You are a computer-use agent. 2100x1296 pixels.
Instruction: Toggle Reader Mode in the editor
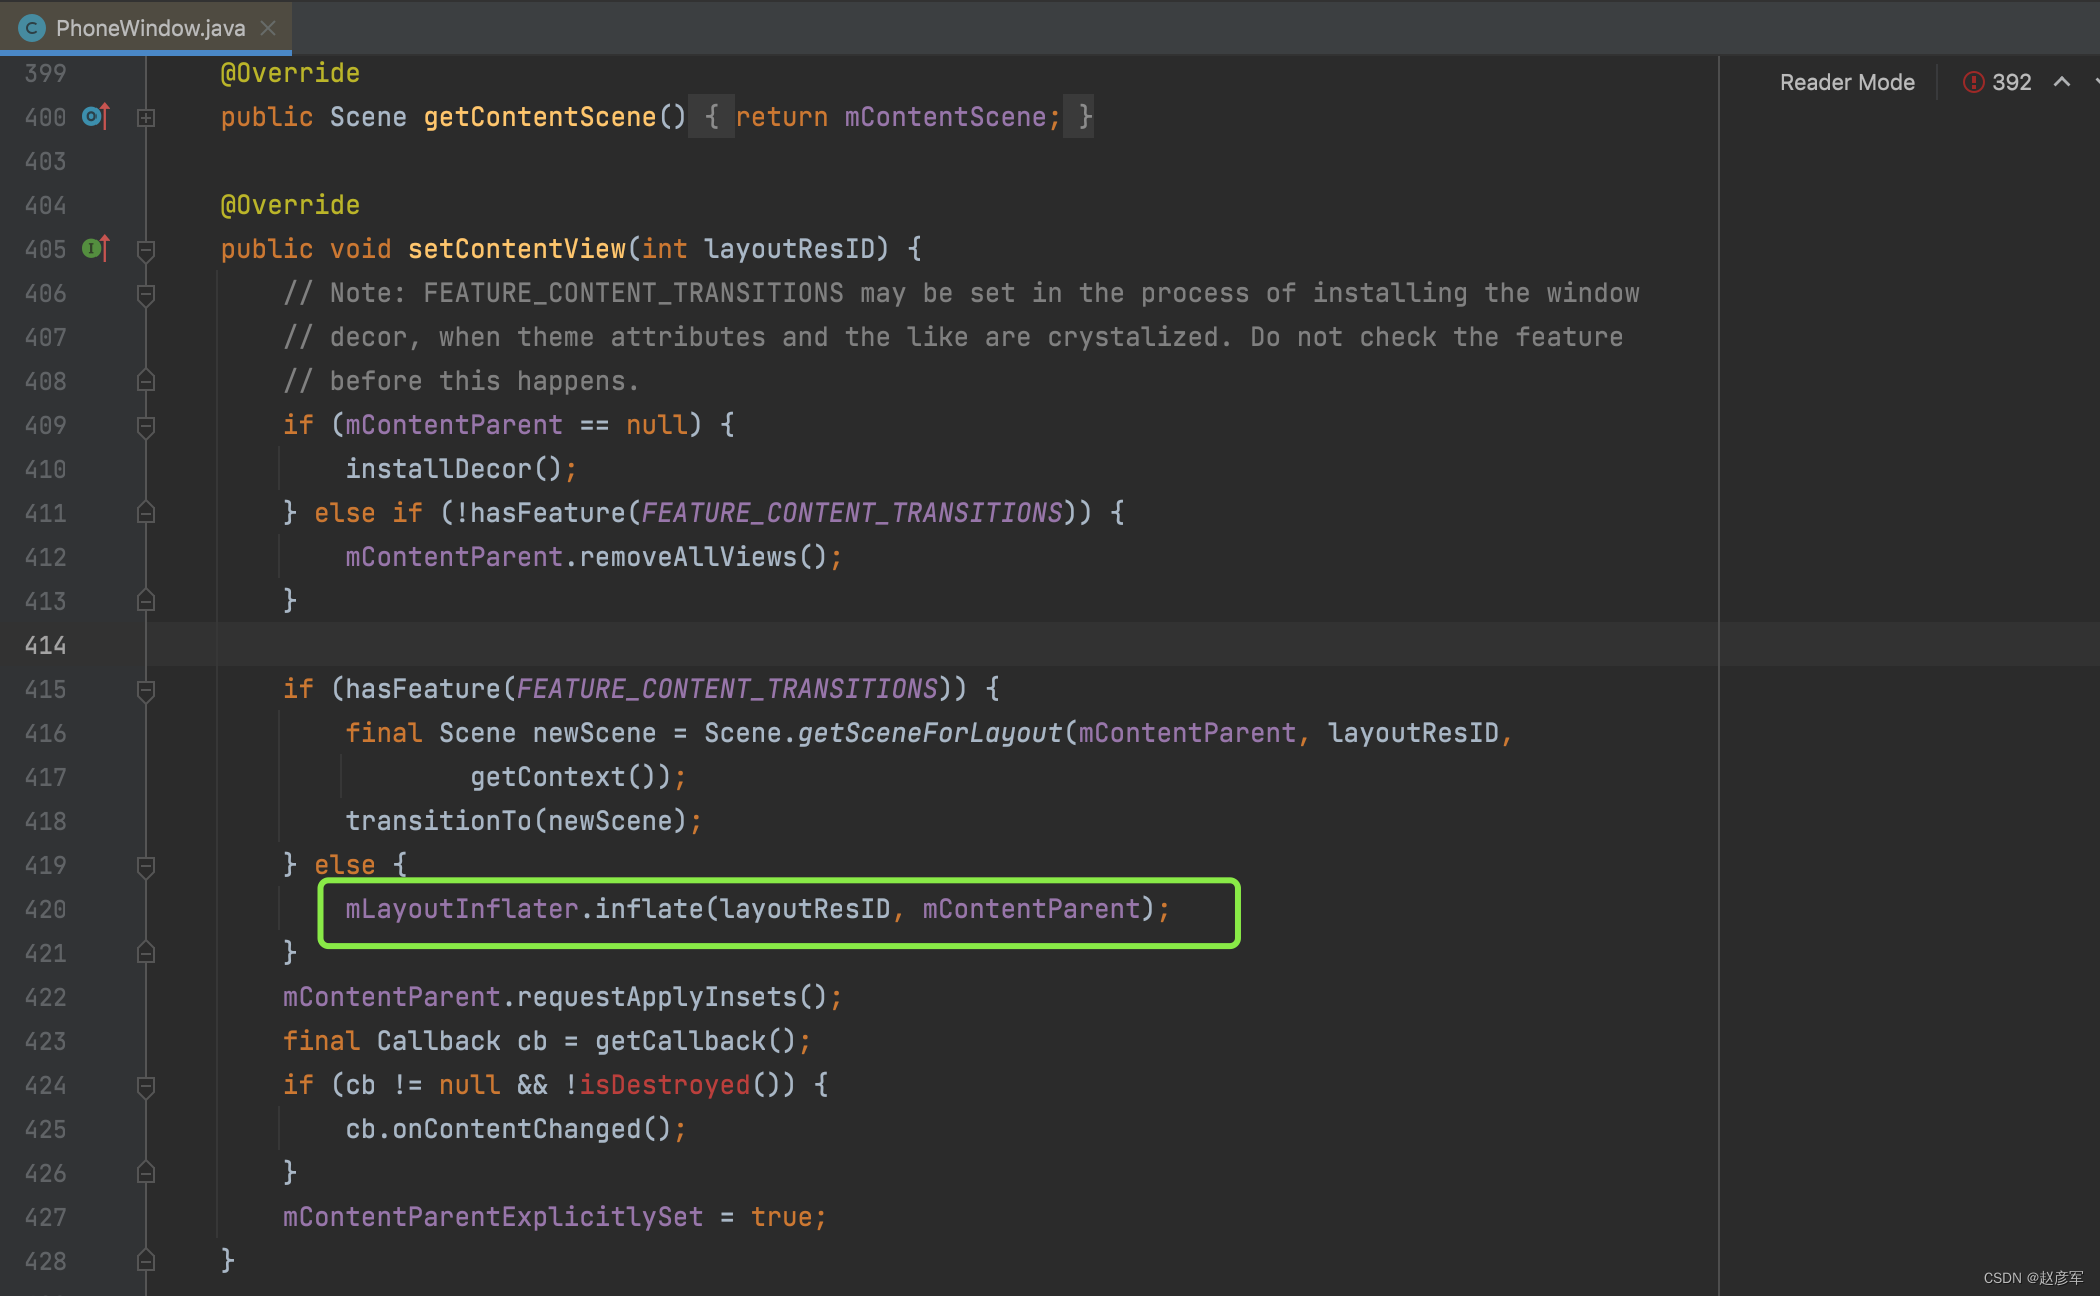tap(1846, 82)
